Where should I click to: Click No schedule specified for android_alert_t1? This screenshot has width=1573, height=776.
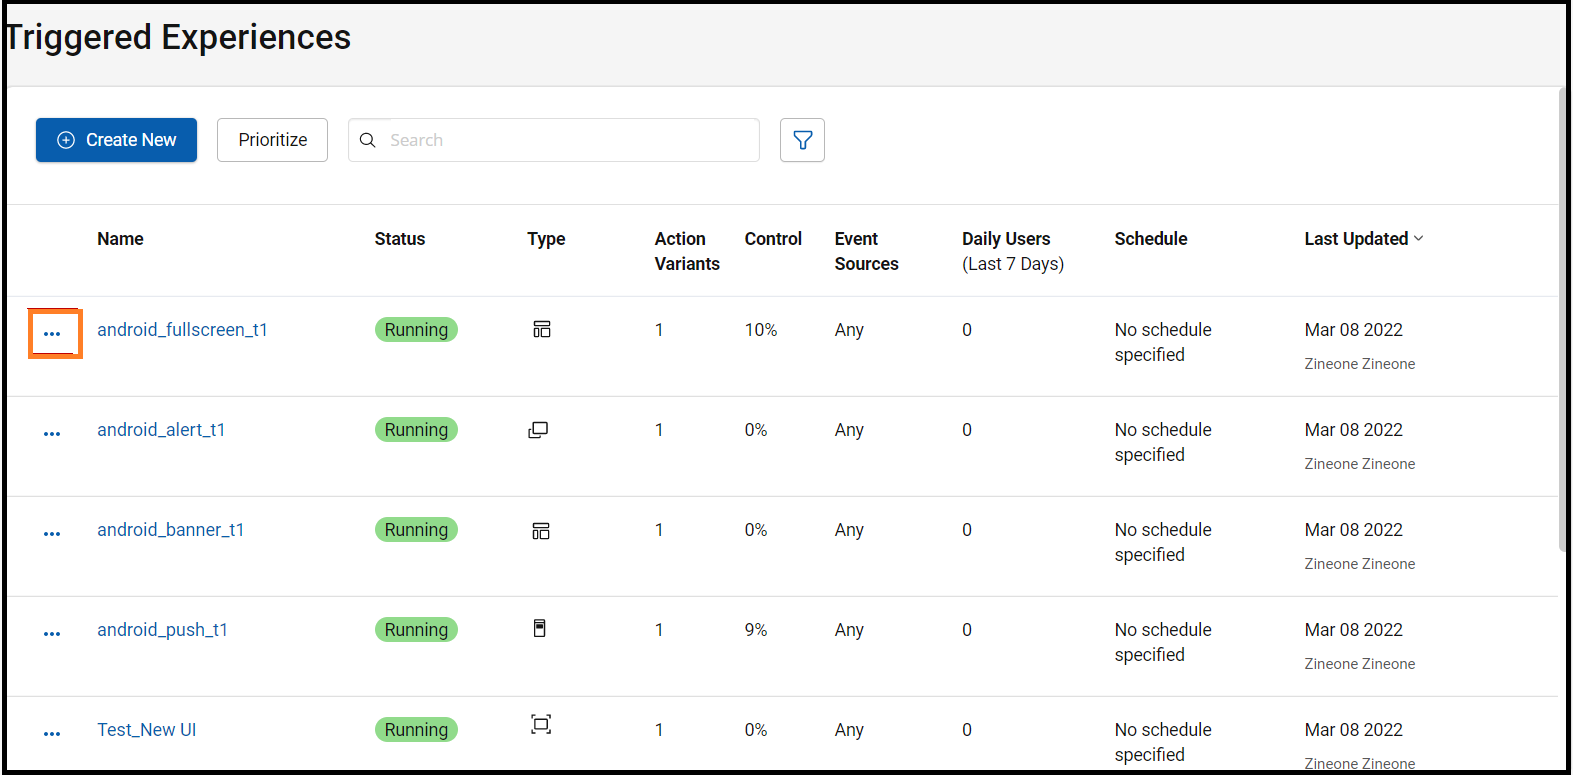[x=1163, y=442]
